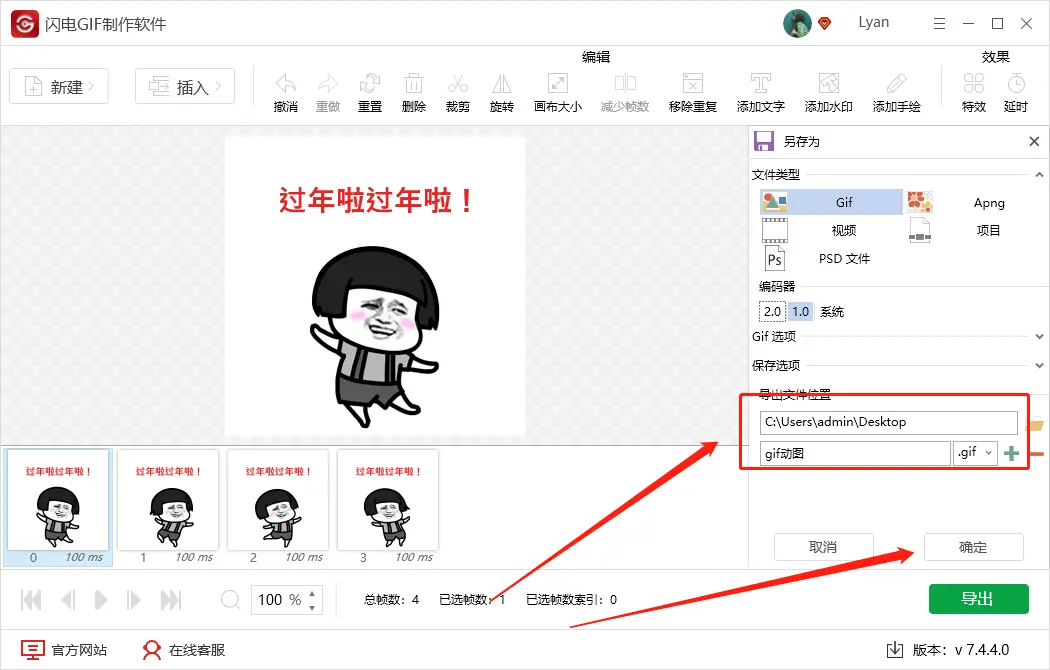The image size is (1050, 670).
Task: Play the animation preview
Action: pyautogui.click(x=100, y=600)
